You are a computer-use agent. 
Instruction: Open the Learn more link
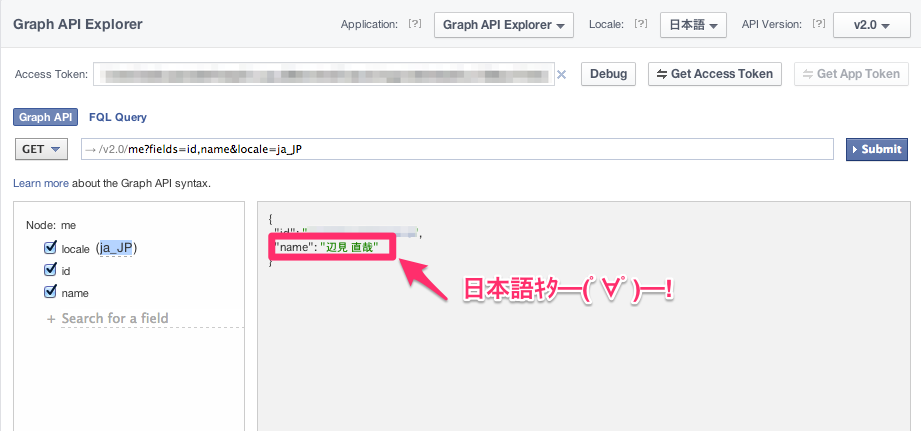pyautogui.click(x=41, y=183)
